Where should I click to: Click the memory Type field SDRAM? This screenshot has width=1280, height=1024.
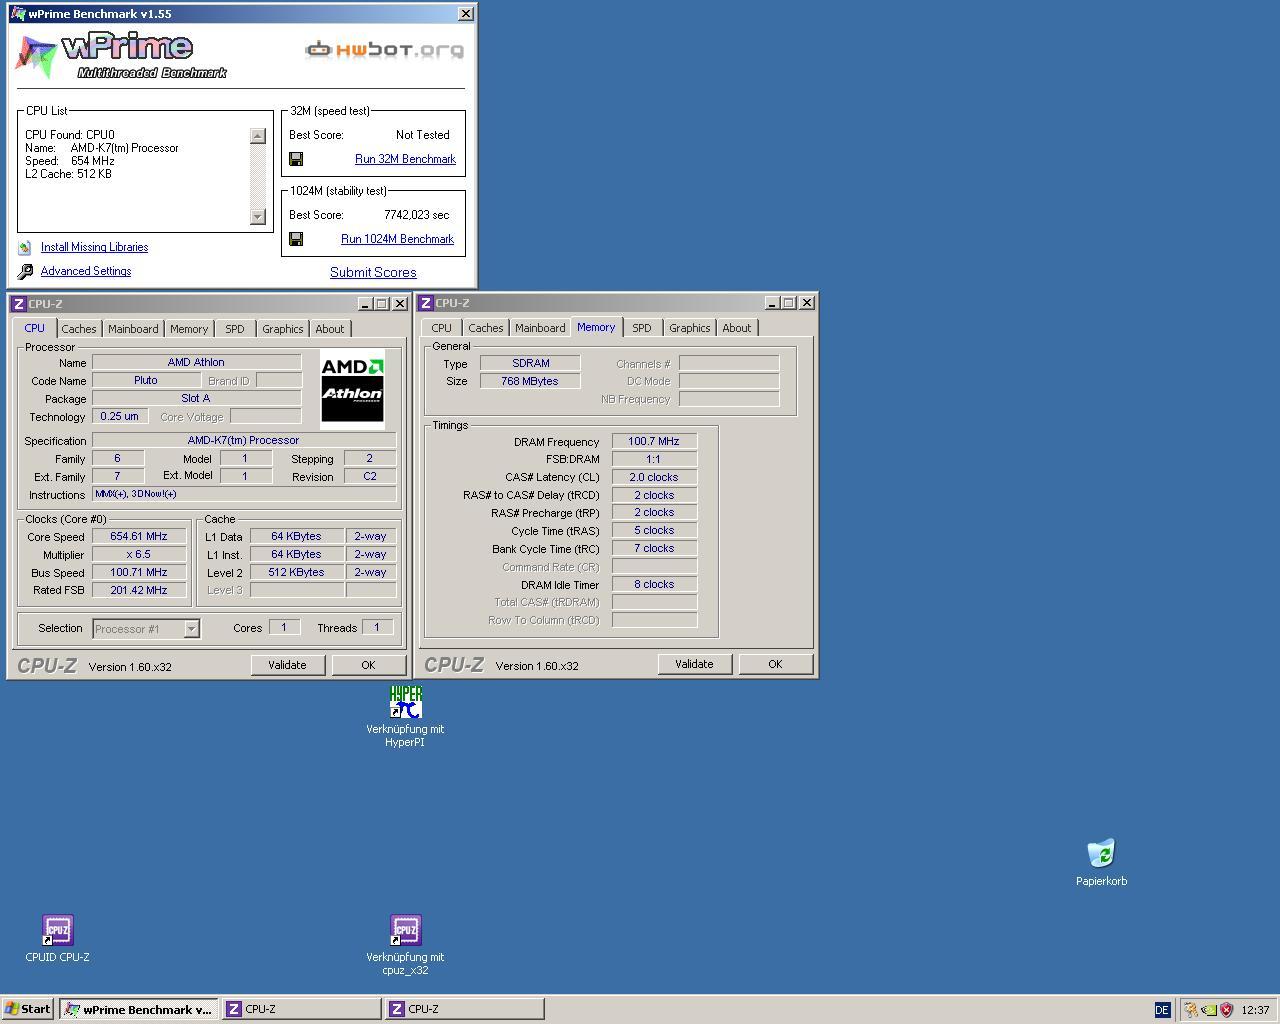click(530, 363)
